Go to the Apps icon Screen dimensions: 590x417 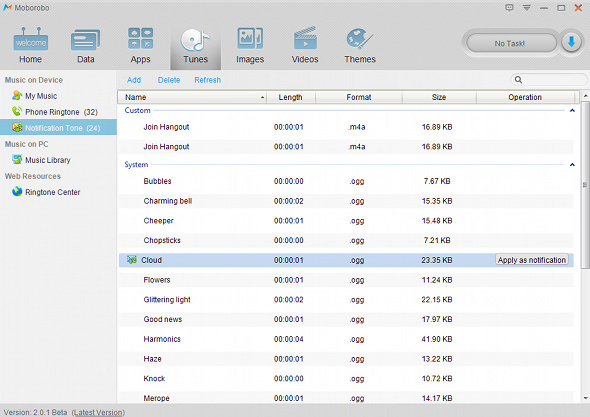click(x=140, y=38)
